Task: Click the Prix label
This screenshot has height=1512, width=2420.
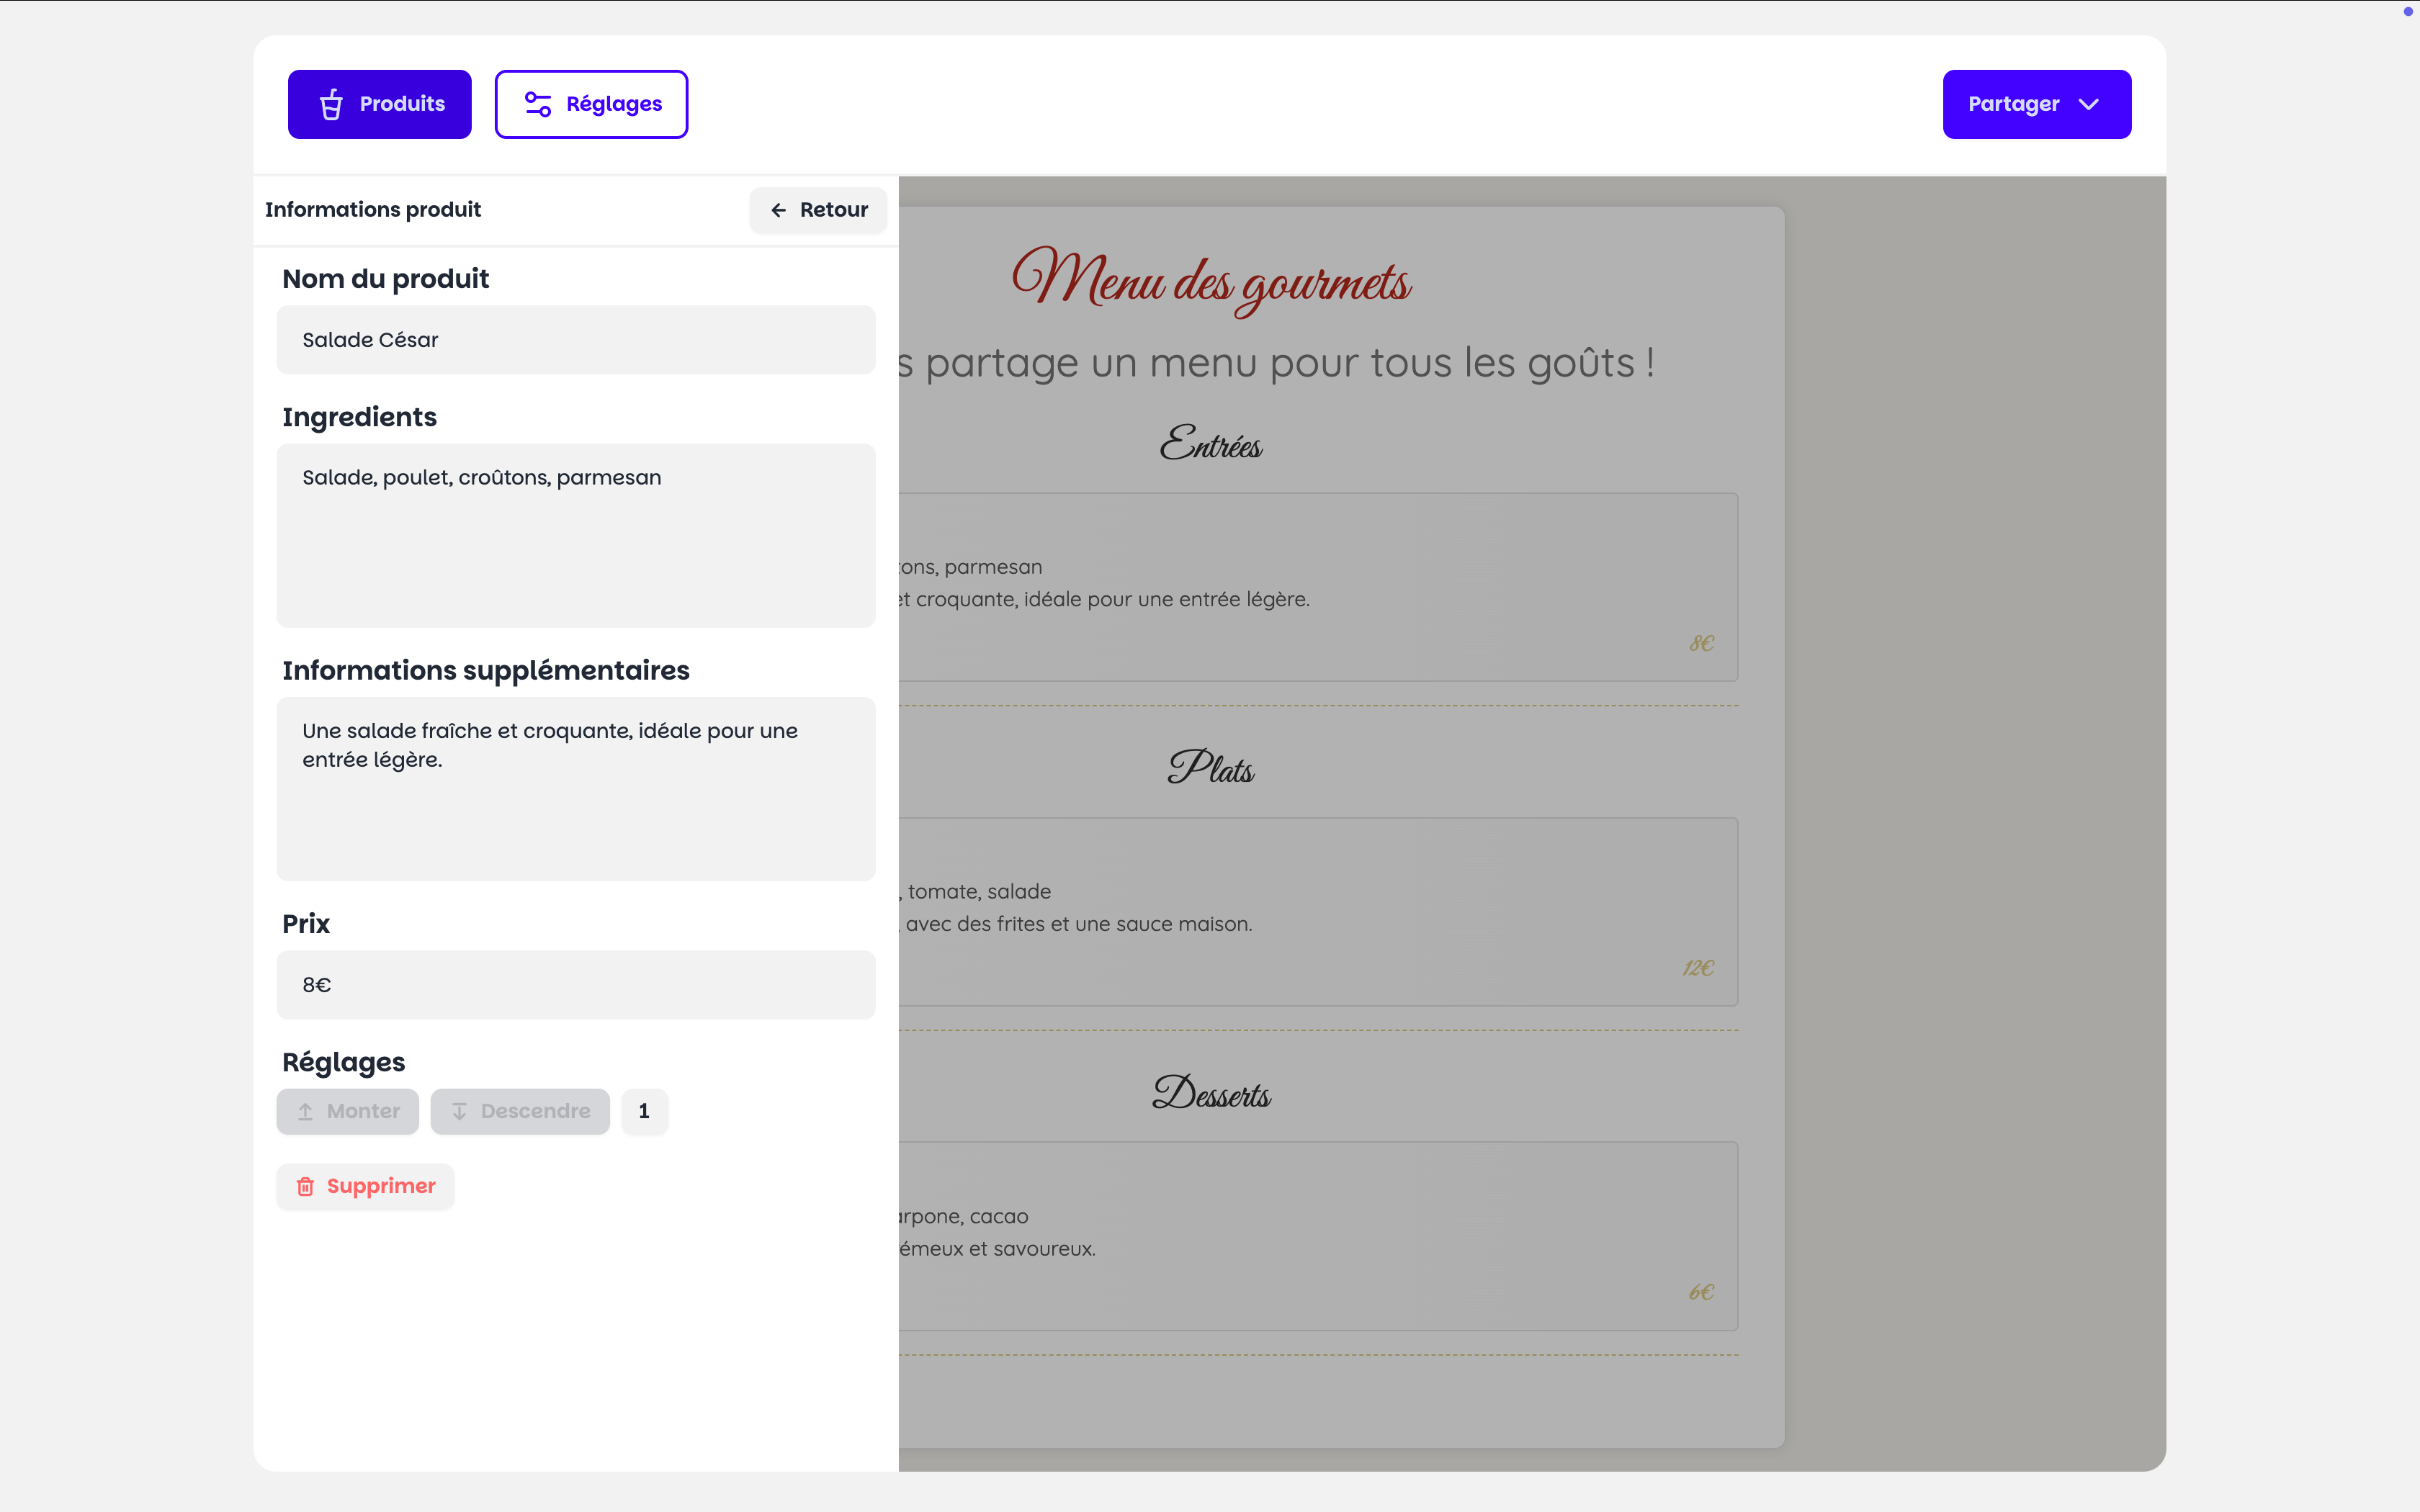Action: tap(305, 924)
